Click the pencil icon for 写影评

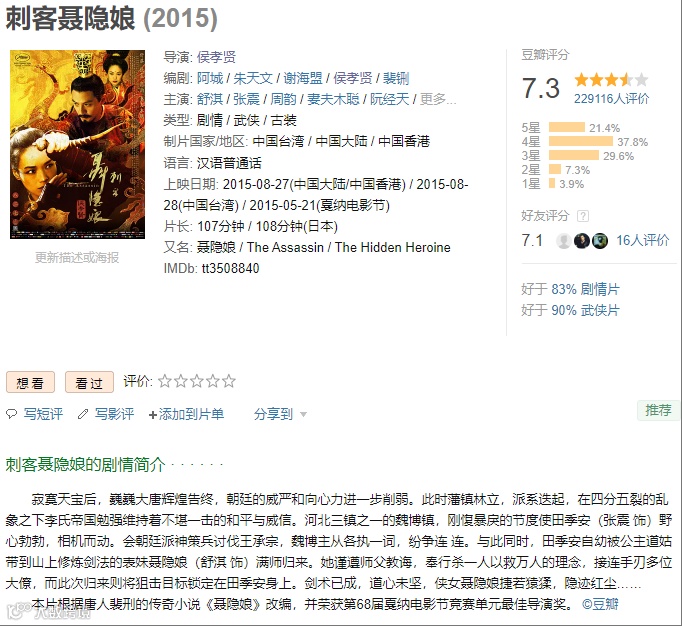(83, 414)
